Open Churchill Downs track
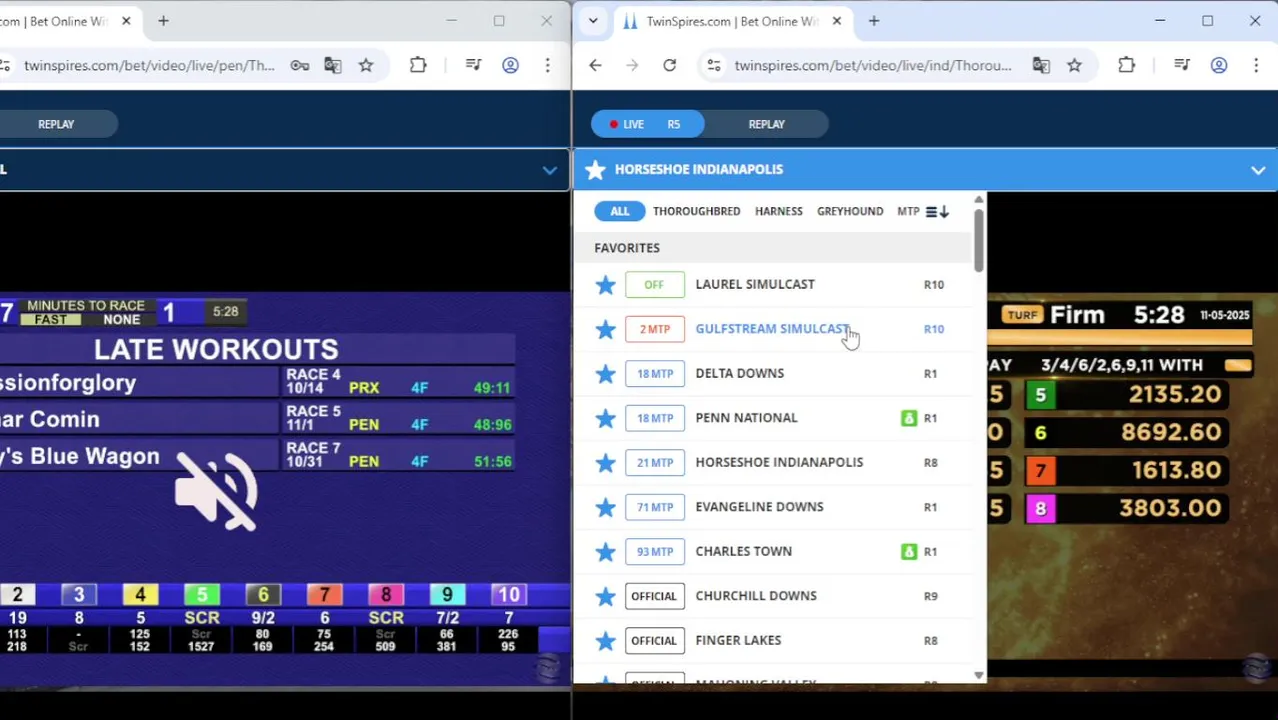1278x720 pixels. tap(756, 595)
